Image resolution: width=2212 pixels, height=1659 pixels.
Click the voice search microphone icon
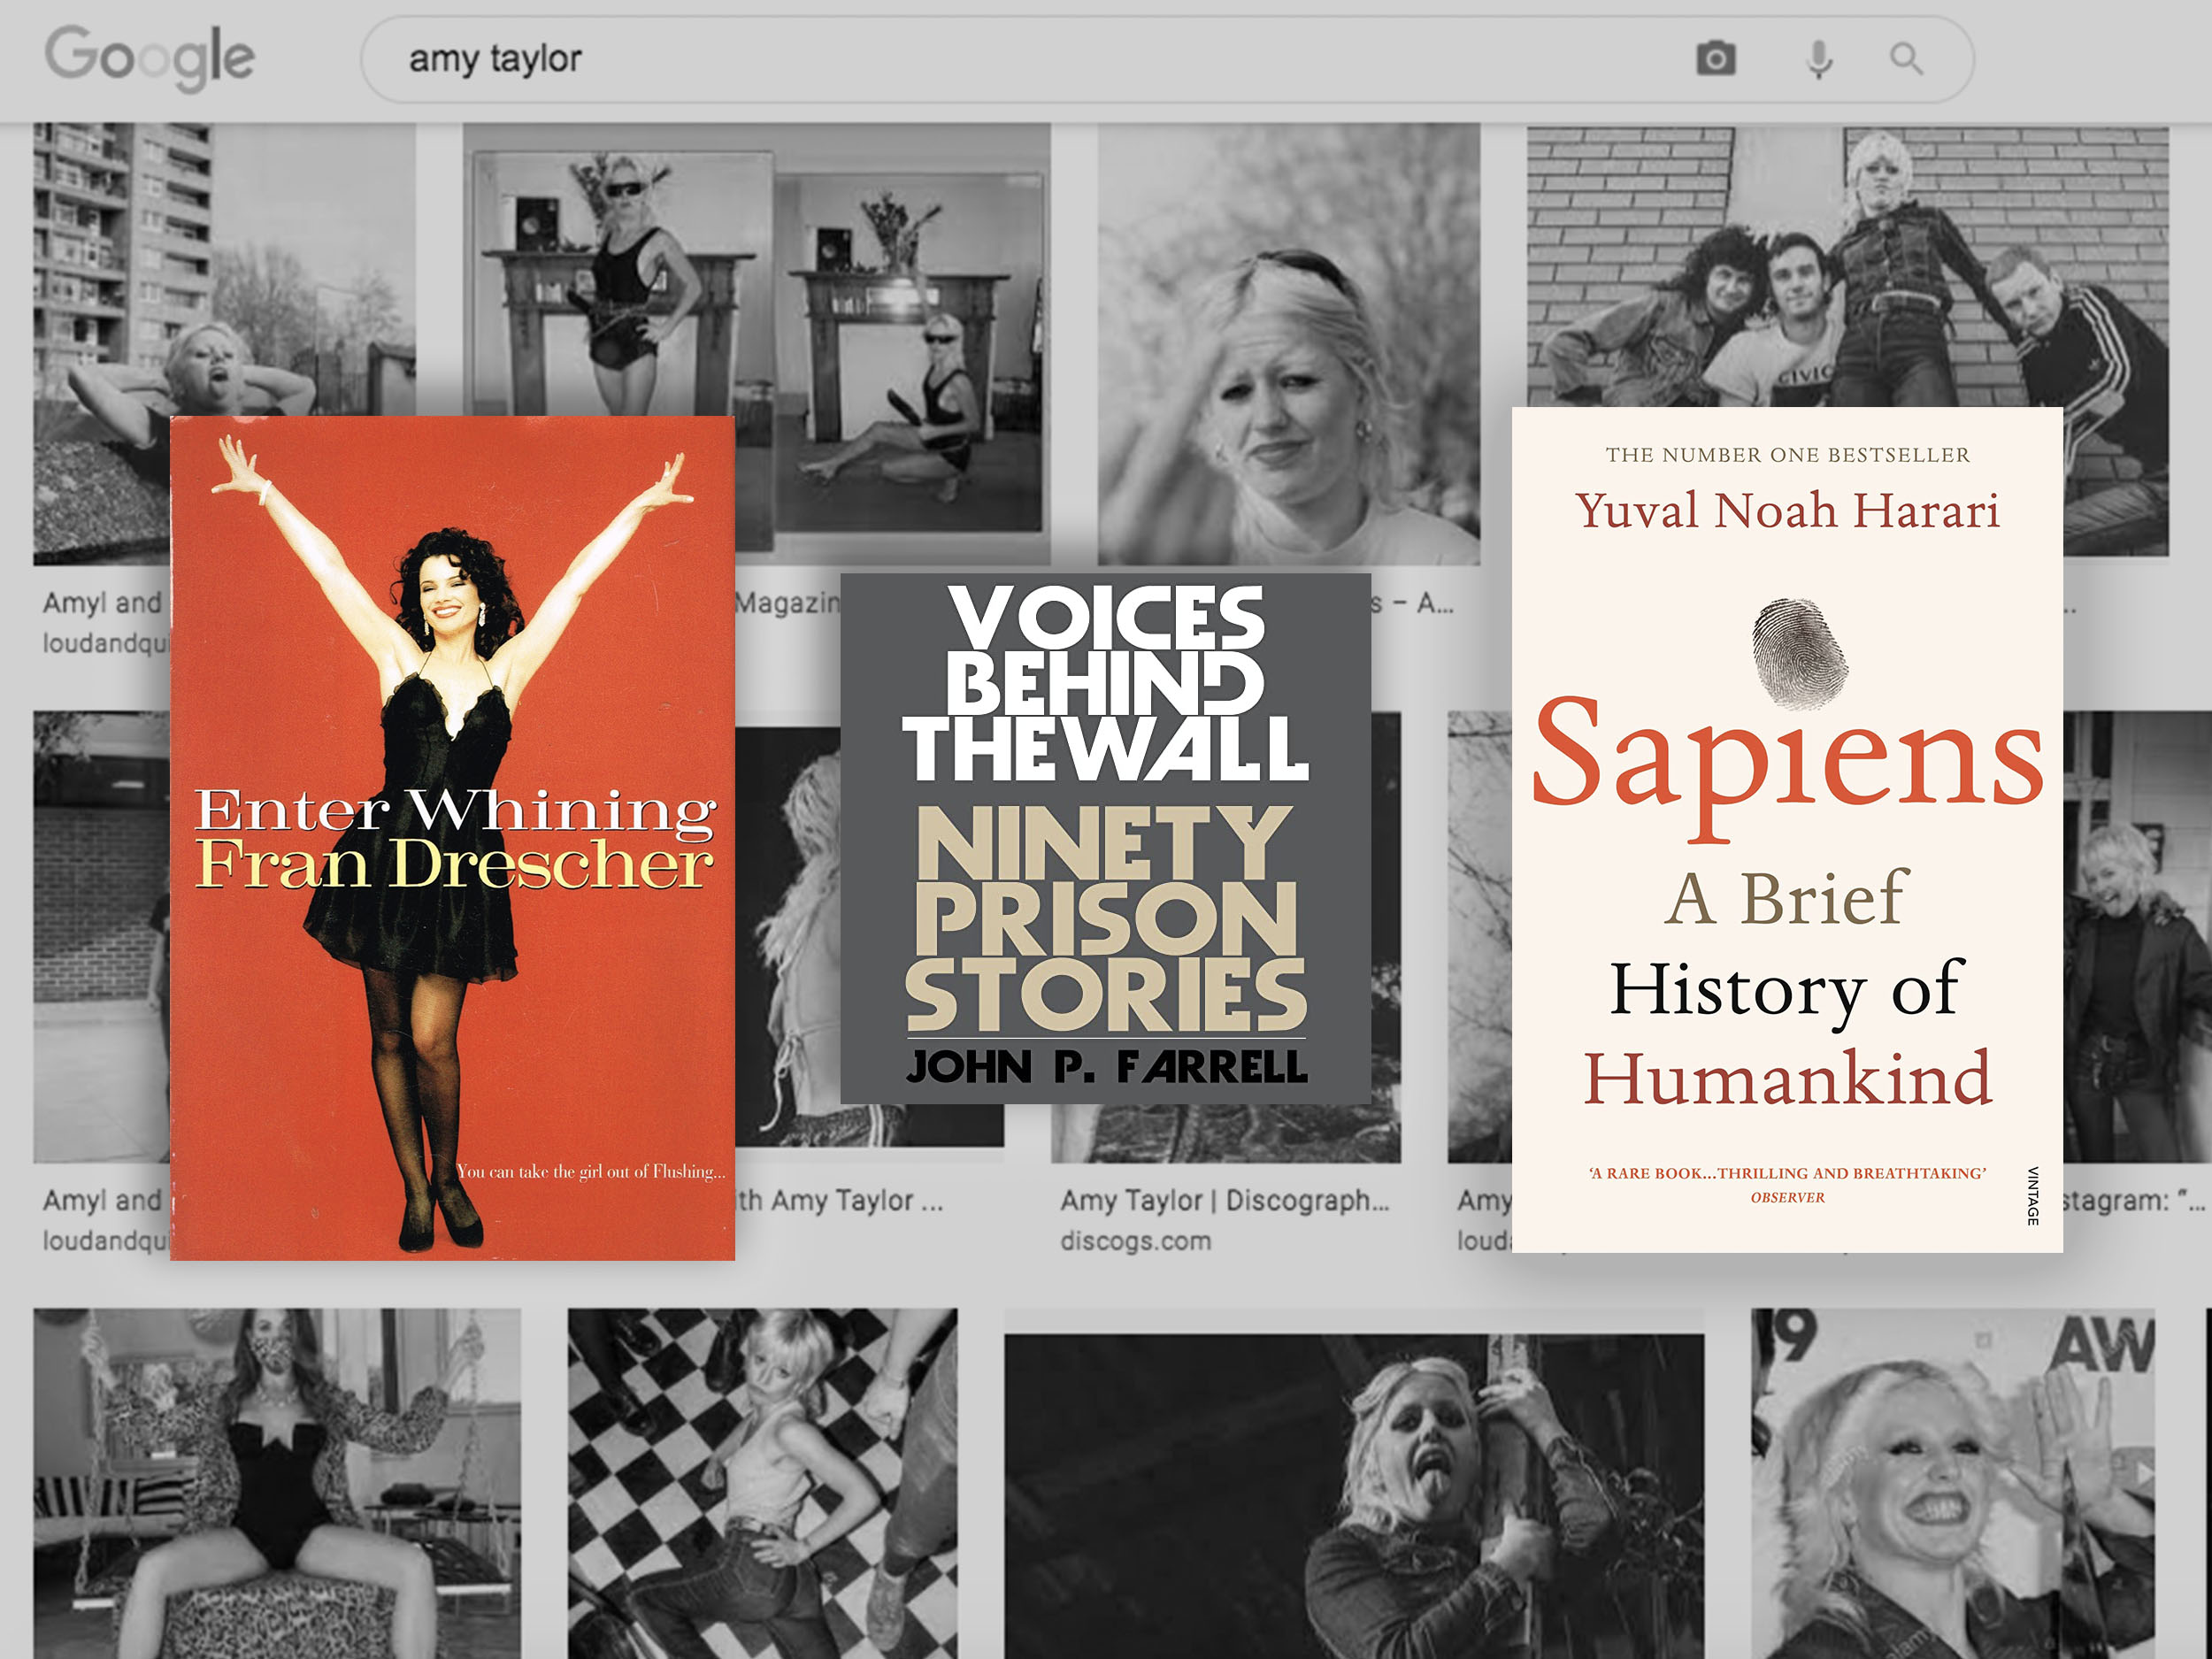[1819, 59]
